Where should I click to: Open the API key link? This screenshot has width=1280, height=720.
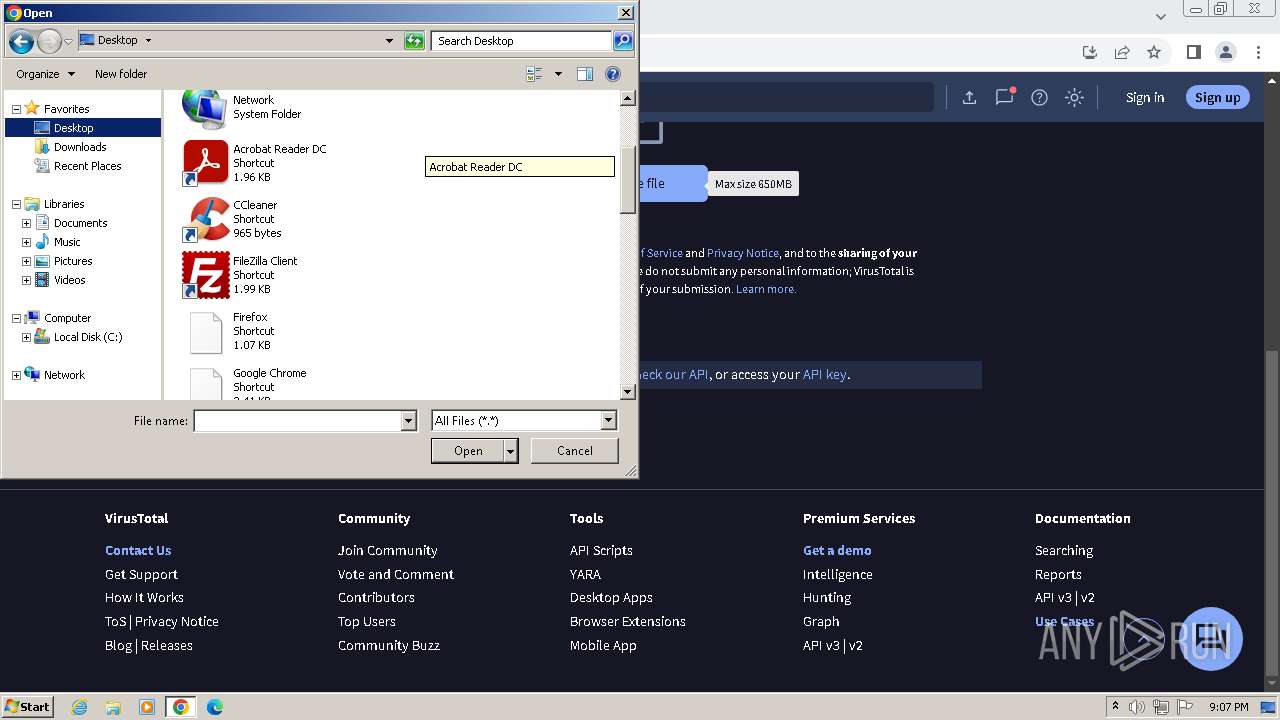[825, 375]
